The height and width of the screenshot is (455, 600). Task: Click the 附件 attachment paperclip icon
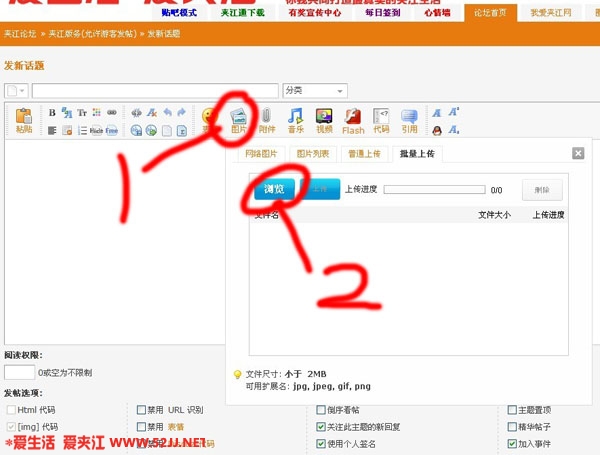point(266,119)
